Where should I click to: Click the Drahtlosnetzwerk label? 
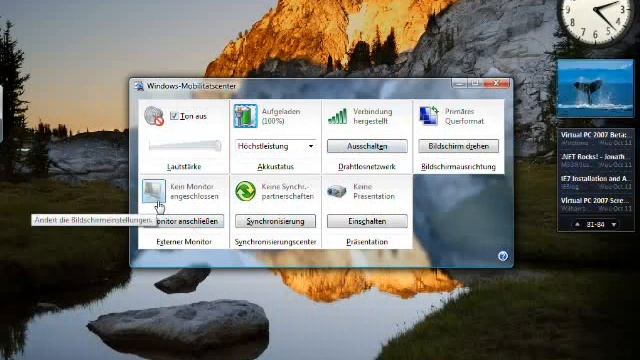tap(367, 167)
